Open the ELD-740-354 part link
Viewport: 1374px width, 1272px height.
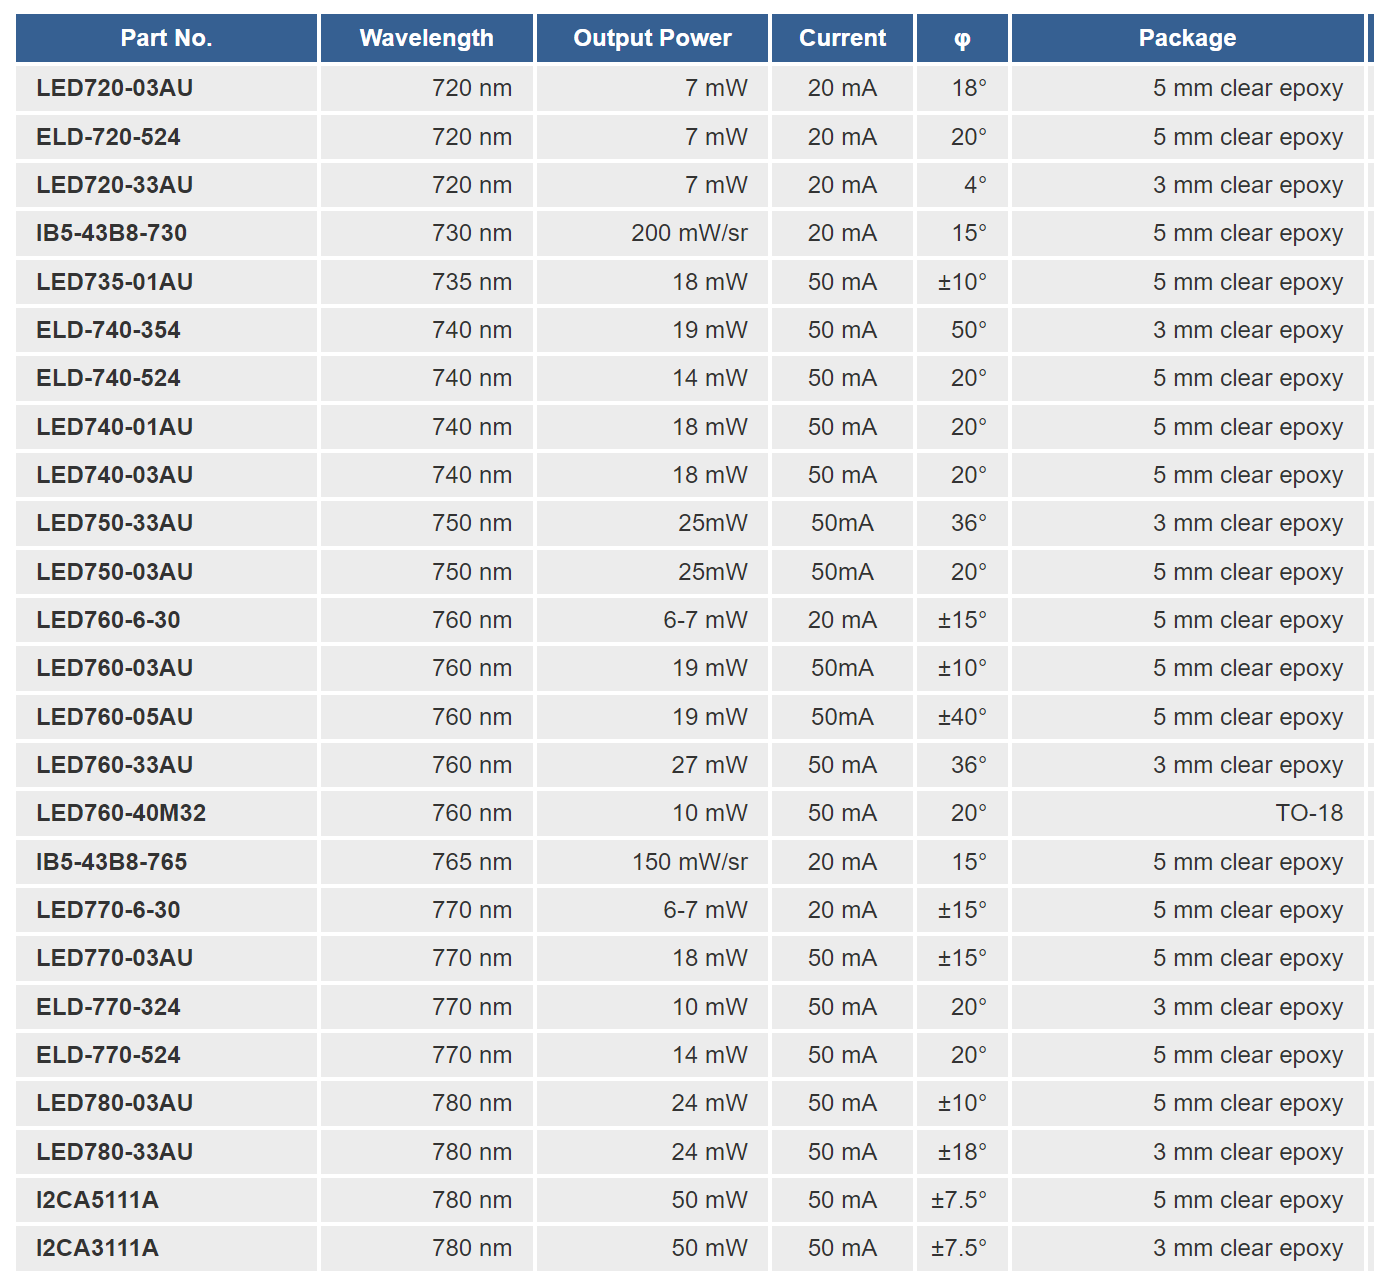(x=108, y=330)
